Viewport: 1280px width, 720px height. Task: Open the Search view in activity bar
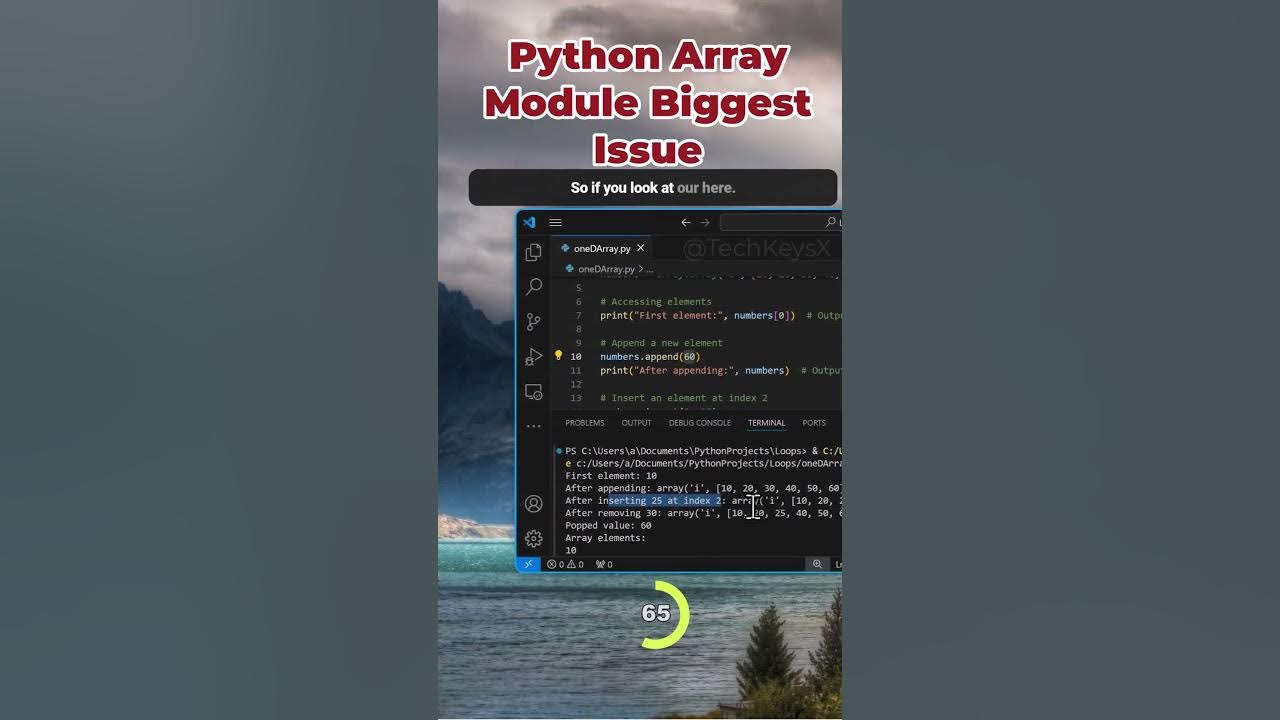[534, 287]
